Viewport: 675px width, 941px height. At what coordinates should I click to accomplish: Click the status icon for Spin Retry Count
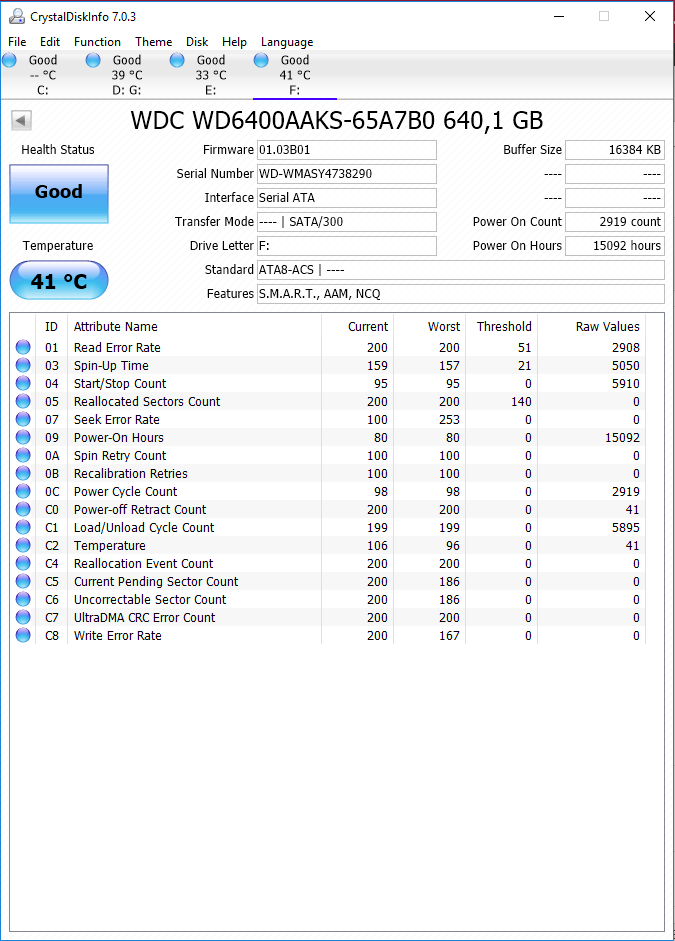23,455
